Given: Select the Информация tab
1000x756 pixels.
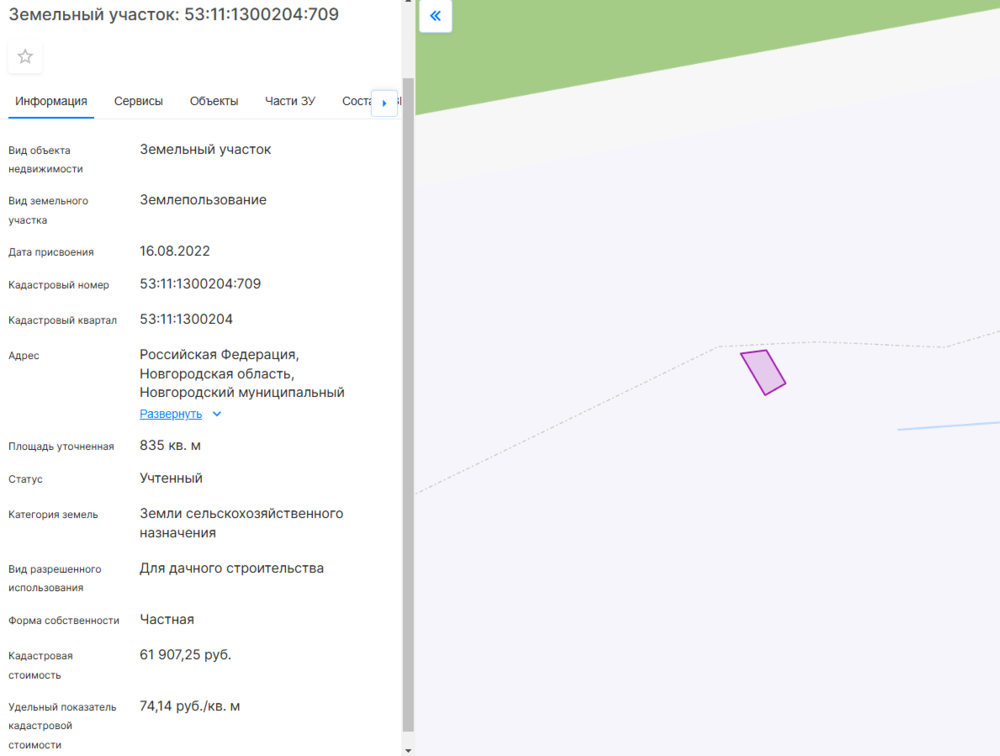Looking at the screenshot, I should [51, 101].
